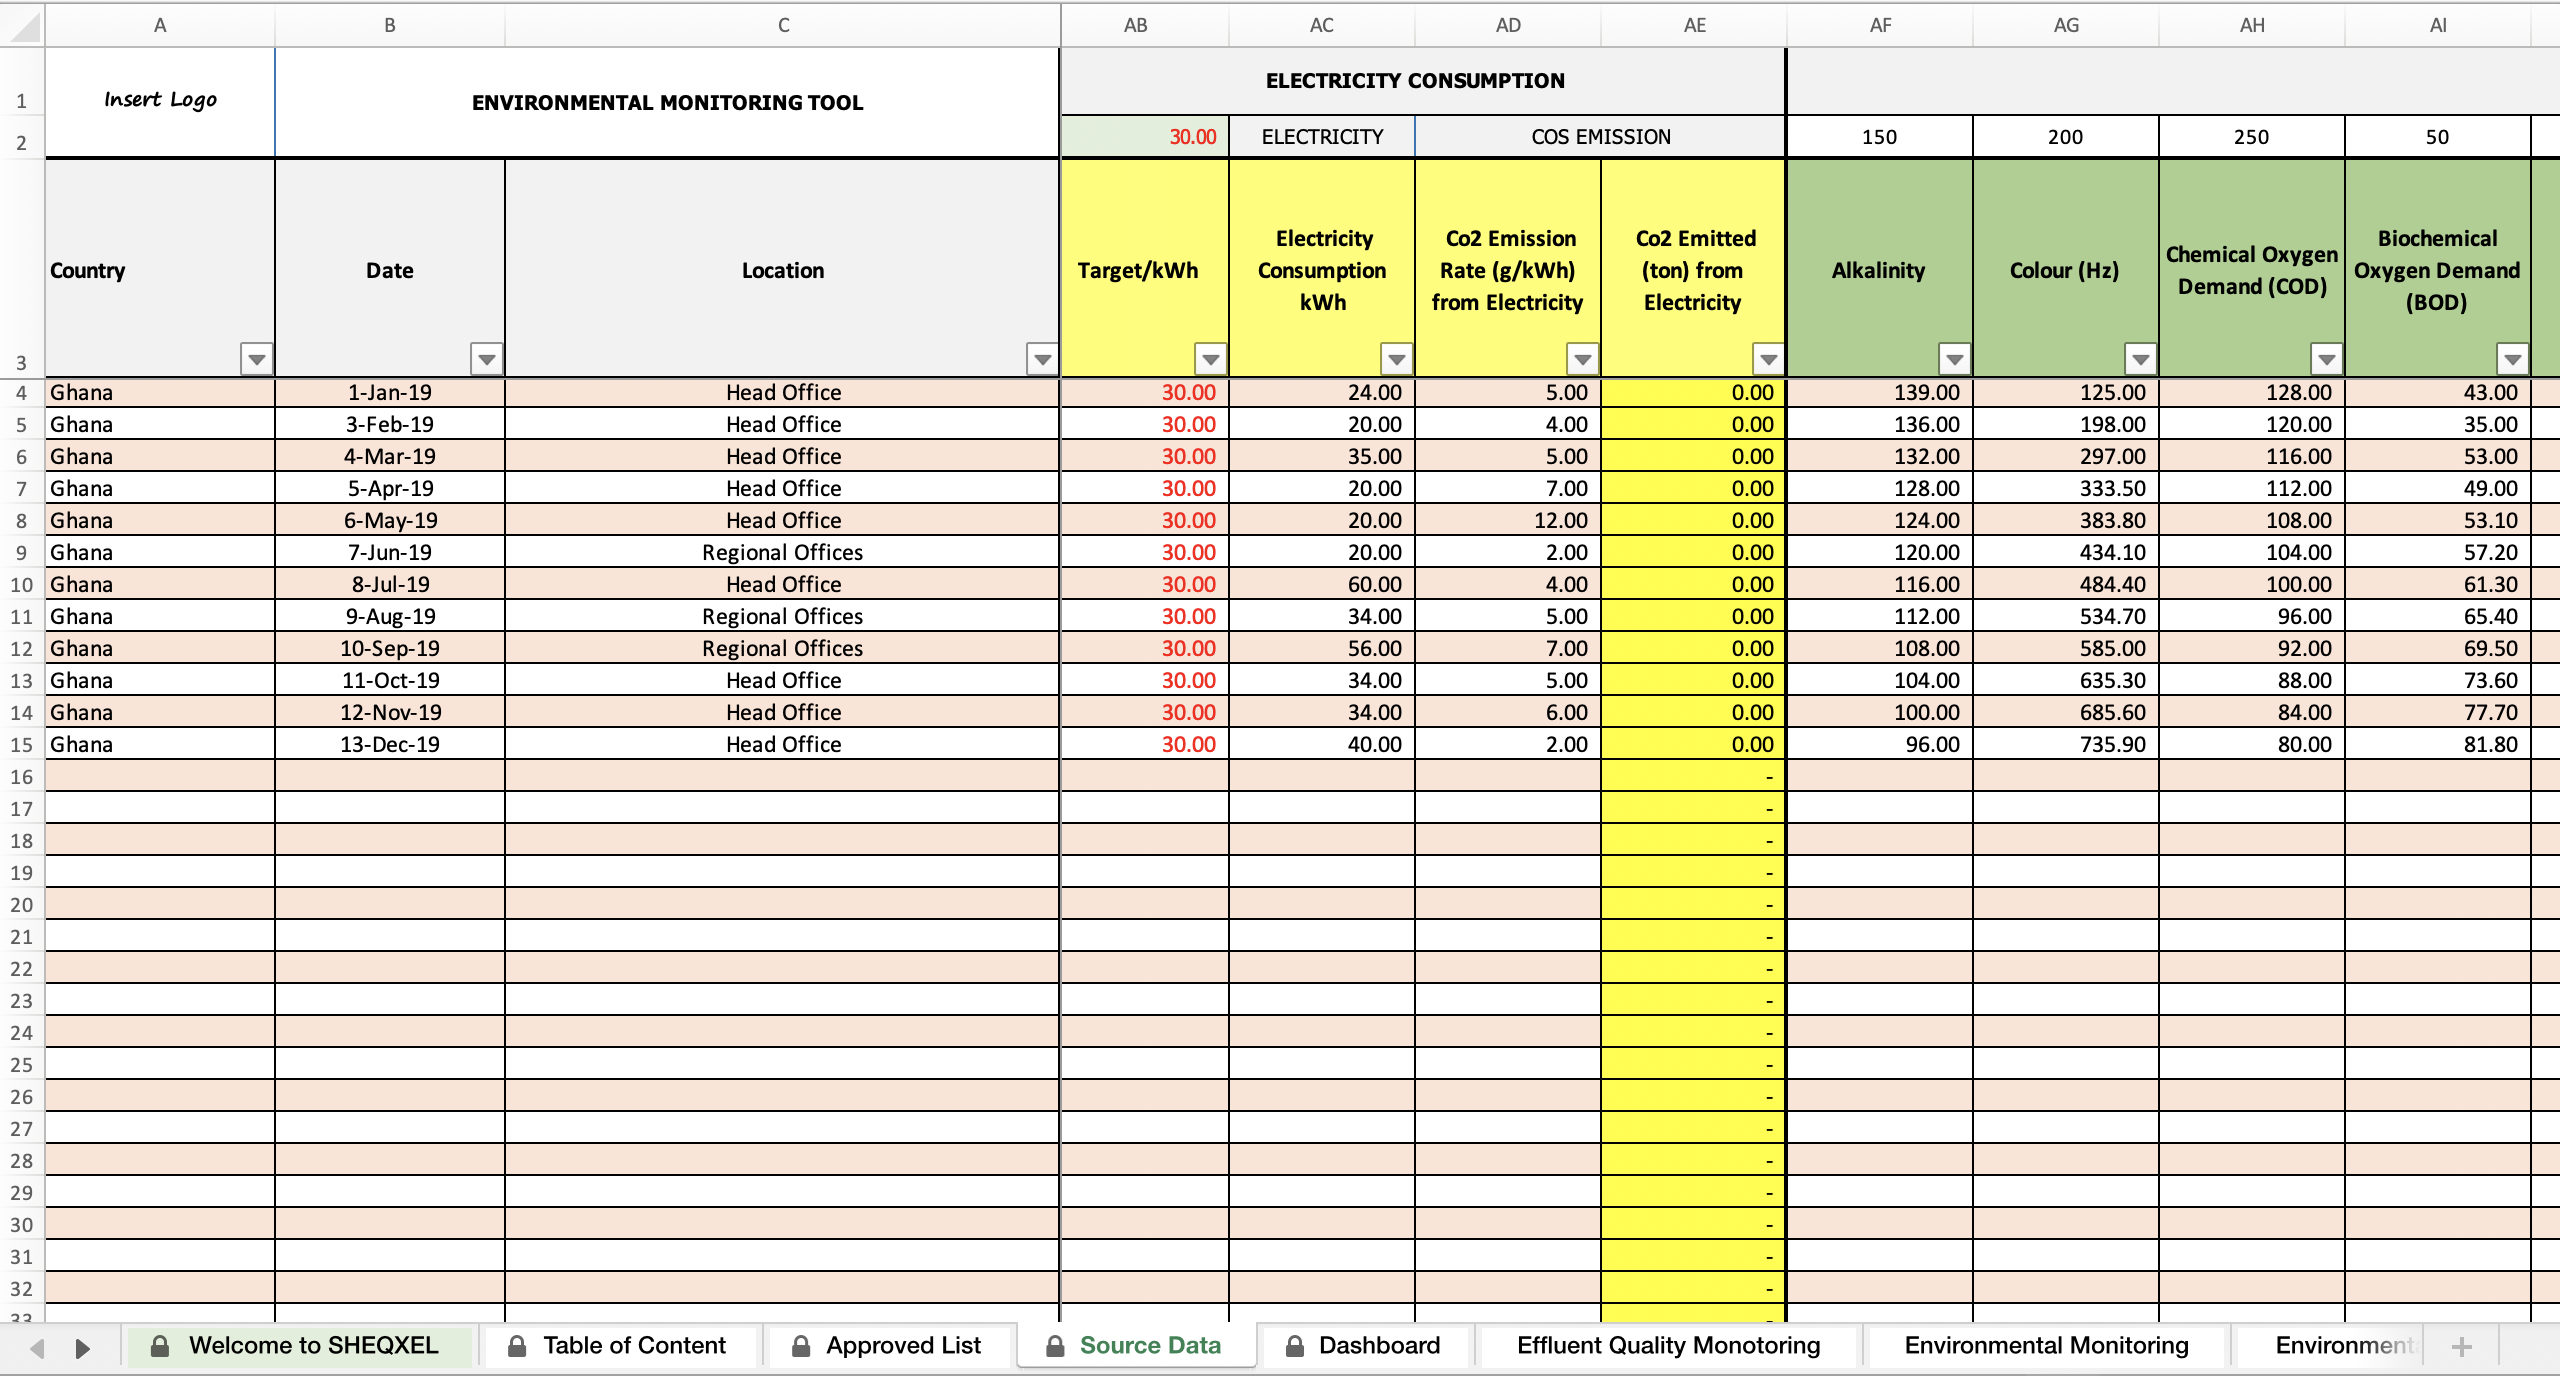Viewport: 2560px width, 1376px height.
Task: Select column C header
Action: pos(783,25)
